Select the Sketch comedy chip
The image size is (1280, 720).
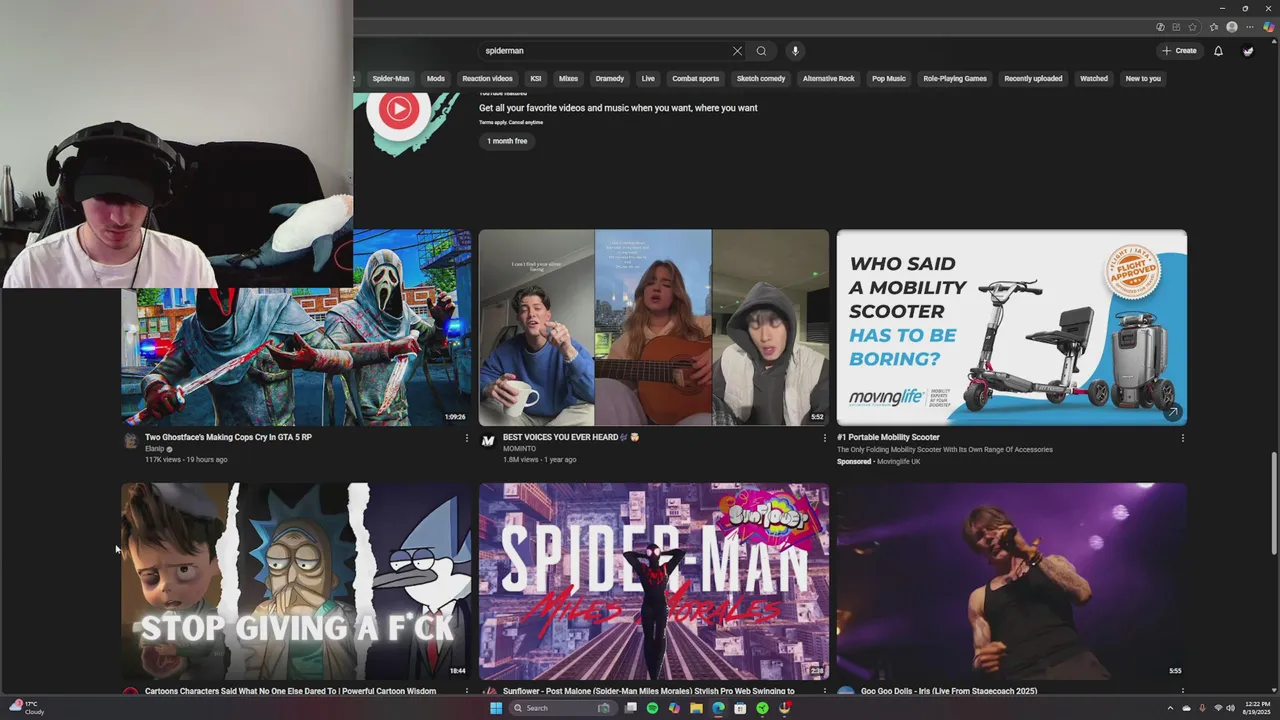761,79
